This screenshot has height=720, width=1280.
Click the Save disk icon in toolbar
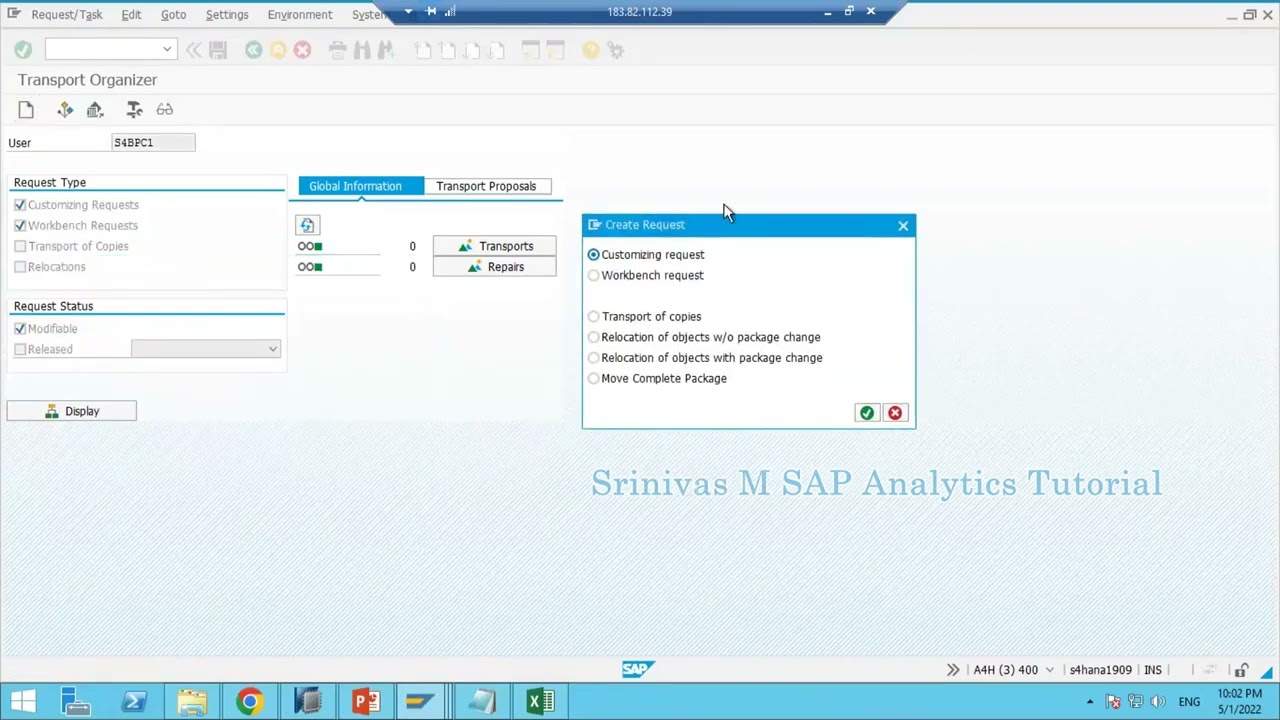click(x=218, y=50)
